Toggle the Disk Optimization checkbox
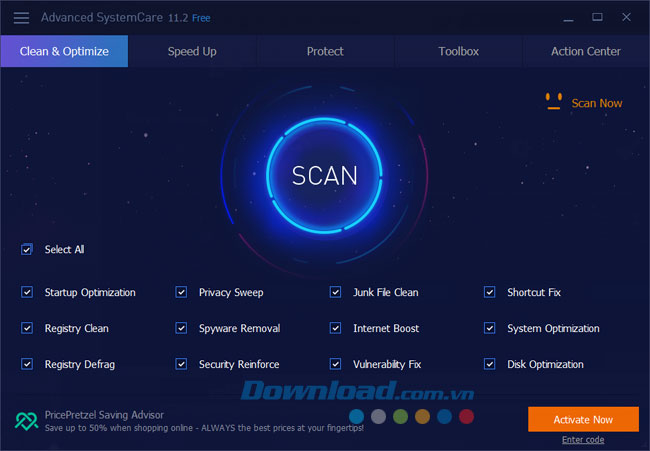This screenshot has height=451, width=650. (490, 364)
